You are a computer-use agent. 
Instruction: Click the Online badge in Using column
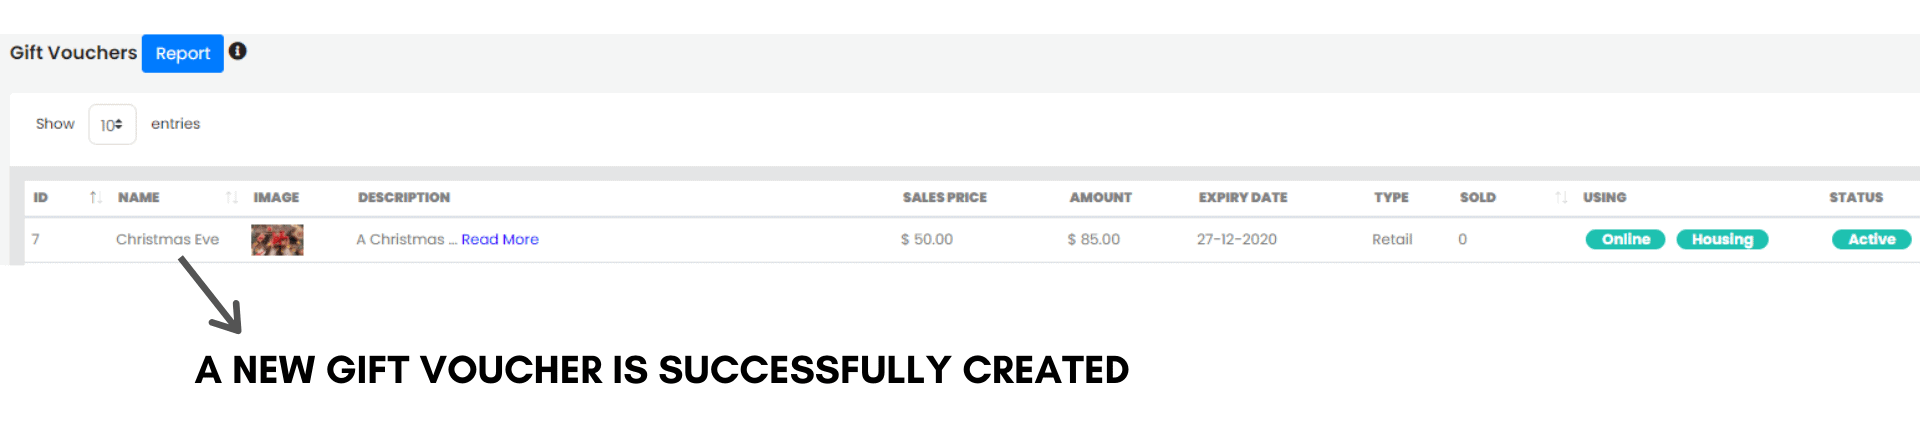click(1625, 240)
